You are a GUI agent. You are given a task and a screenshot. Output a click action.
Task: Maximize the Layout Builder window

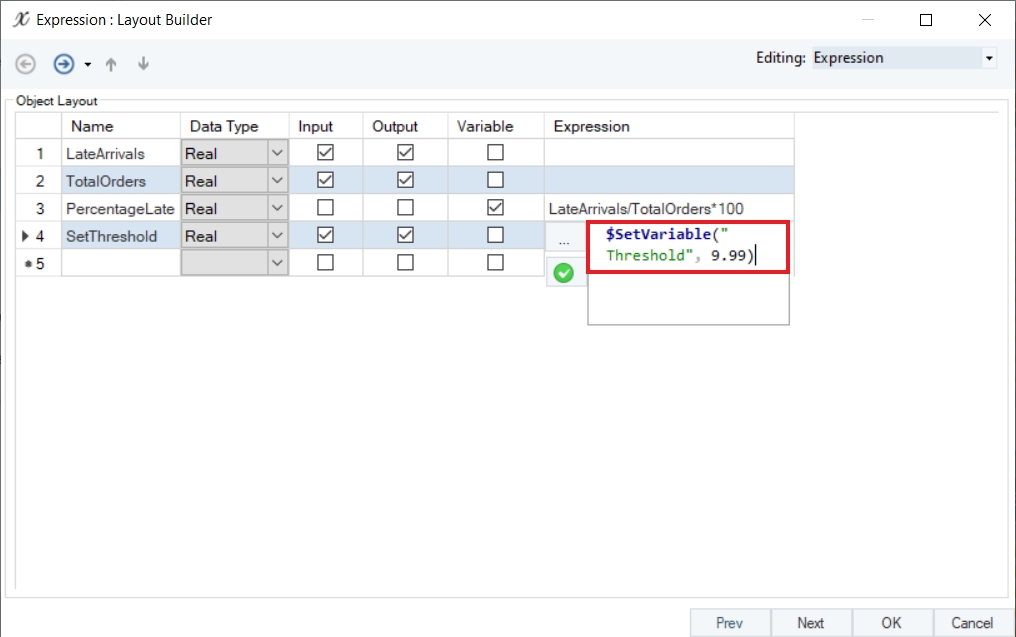[926, 20]
